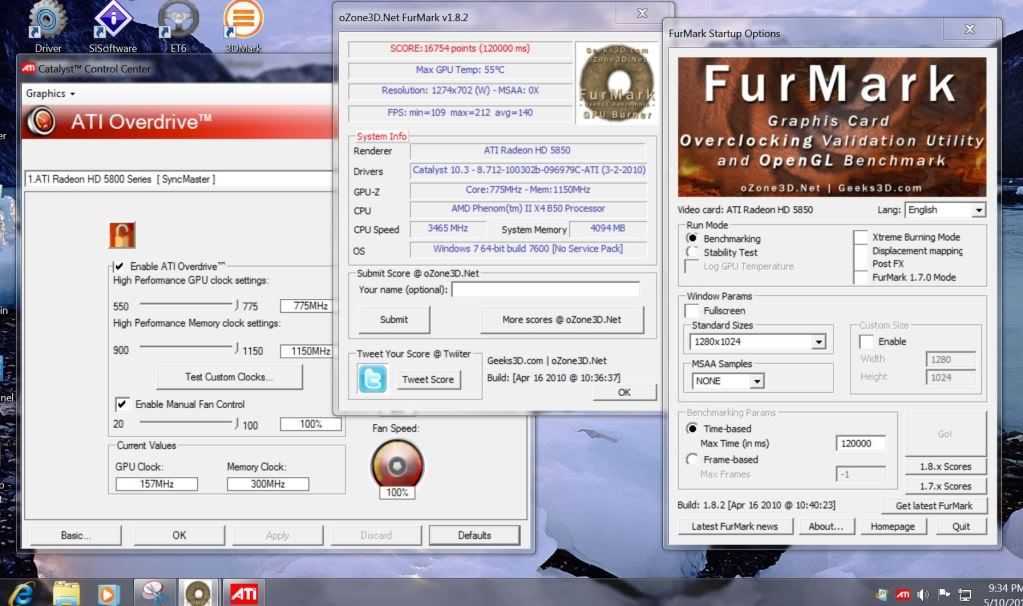Tick the Custom Size Enable checkbox
This screenshot has width=1023, height=606.
click(866, 341)
